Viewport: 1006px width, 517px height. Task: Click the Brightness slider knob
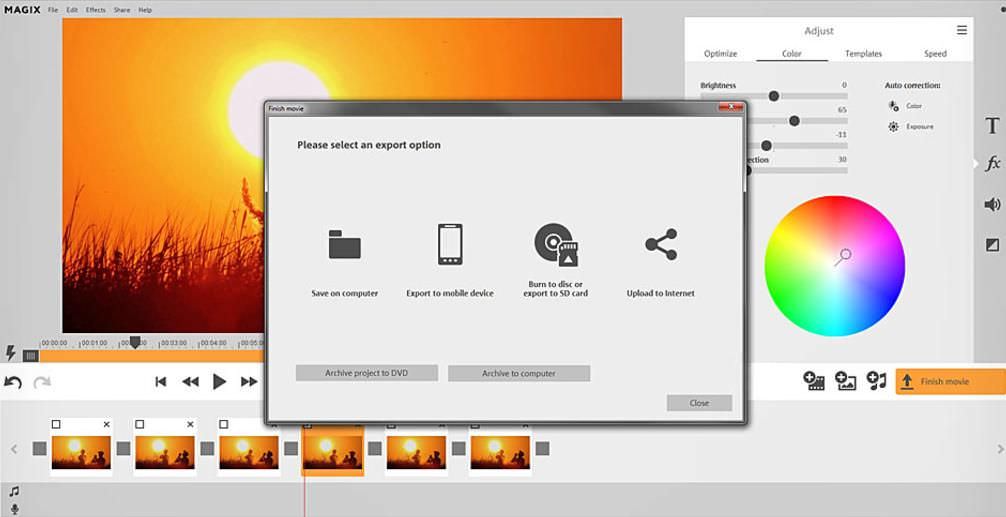click(x=774, y=96)
